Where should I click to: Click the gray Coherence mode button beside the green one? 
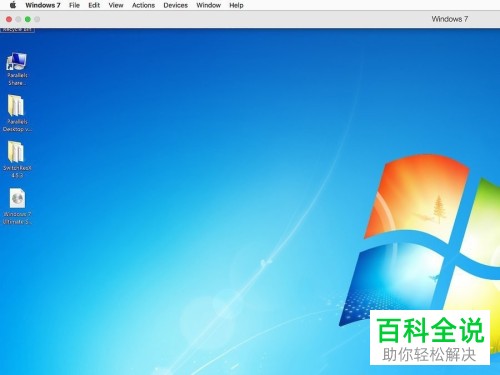[x=37, y=19]
